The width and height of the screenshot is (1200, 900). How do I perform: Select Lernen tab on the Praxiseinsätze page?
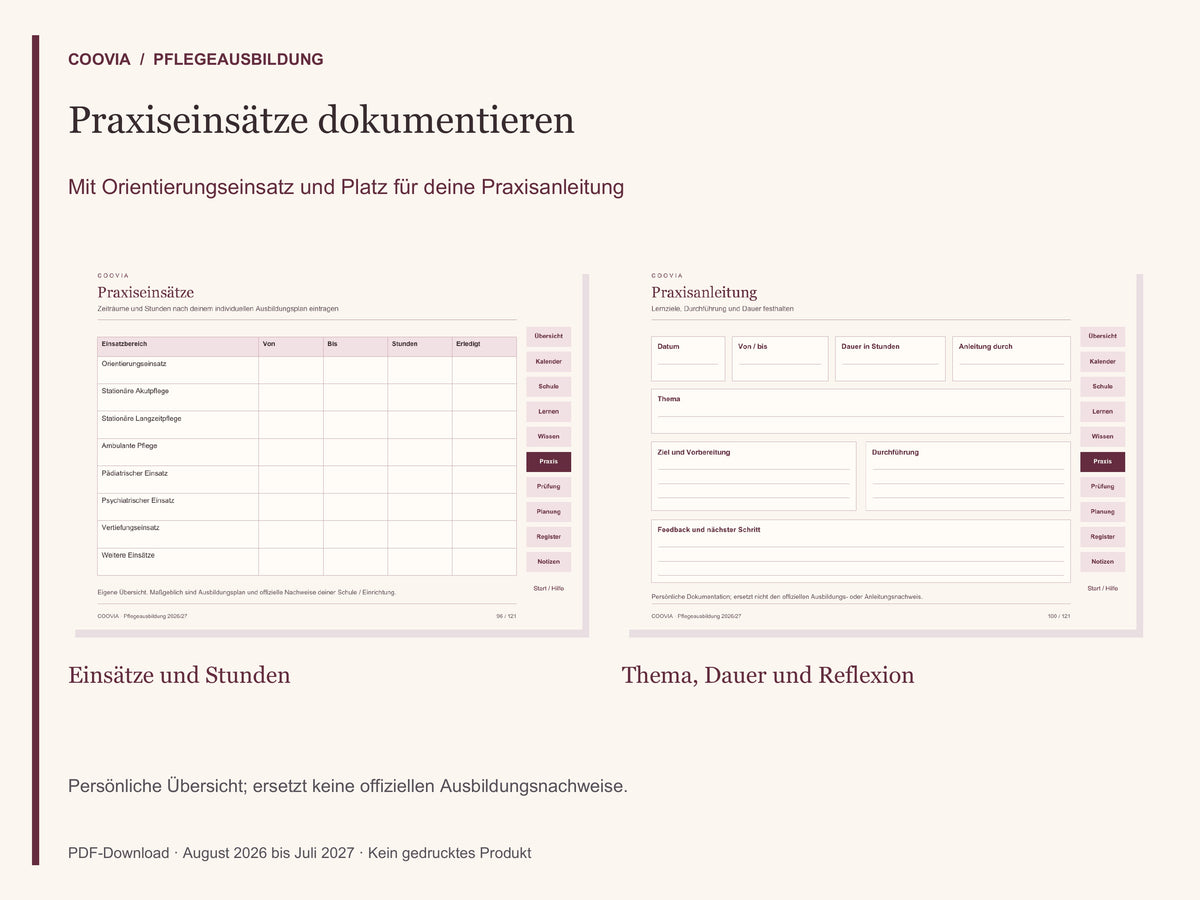(548, 411)
